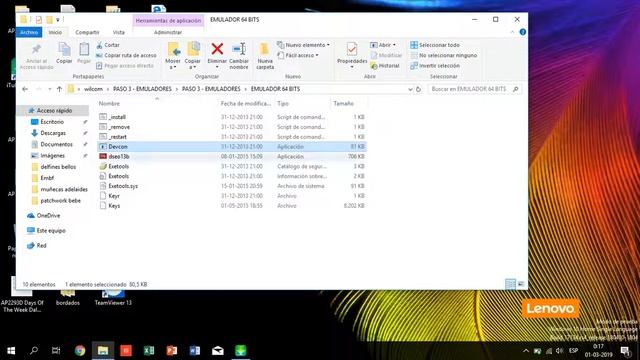Click Seleccionar todo
This screenshot has width=640, height=360.
click(x=435, y=45)
